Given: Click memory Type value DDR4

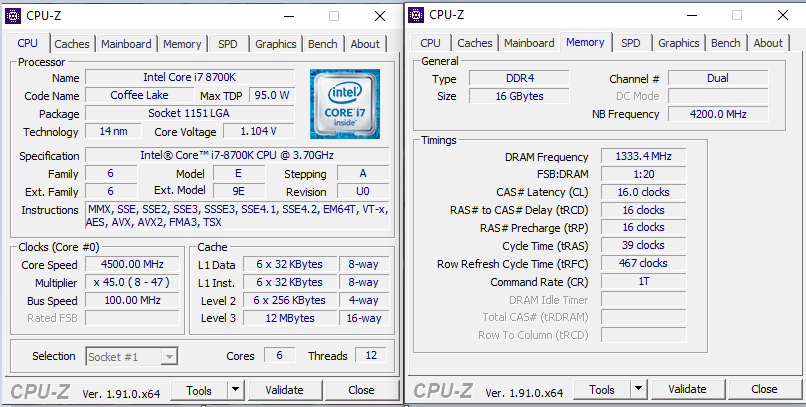Looking at the screenshot, I should [x=520, y=79].
